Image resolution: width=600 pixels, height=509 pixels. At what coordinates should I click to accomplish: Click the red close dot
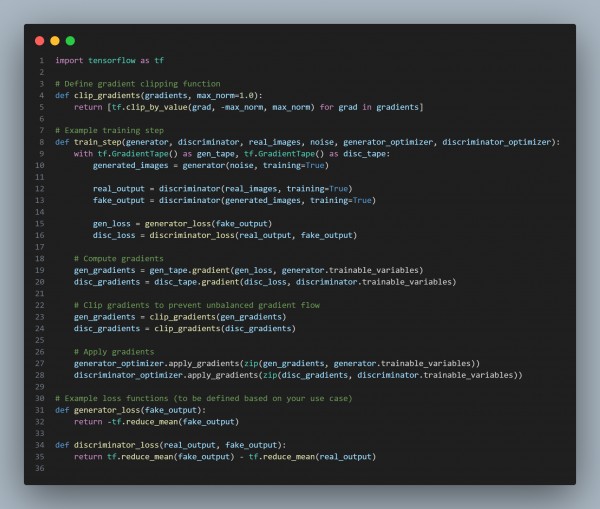point(39,41)
